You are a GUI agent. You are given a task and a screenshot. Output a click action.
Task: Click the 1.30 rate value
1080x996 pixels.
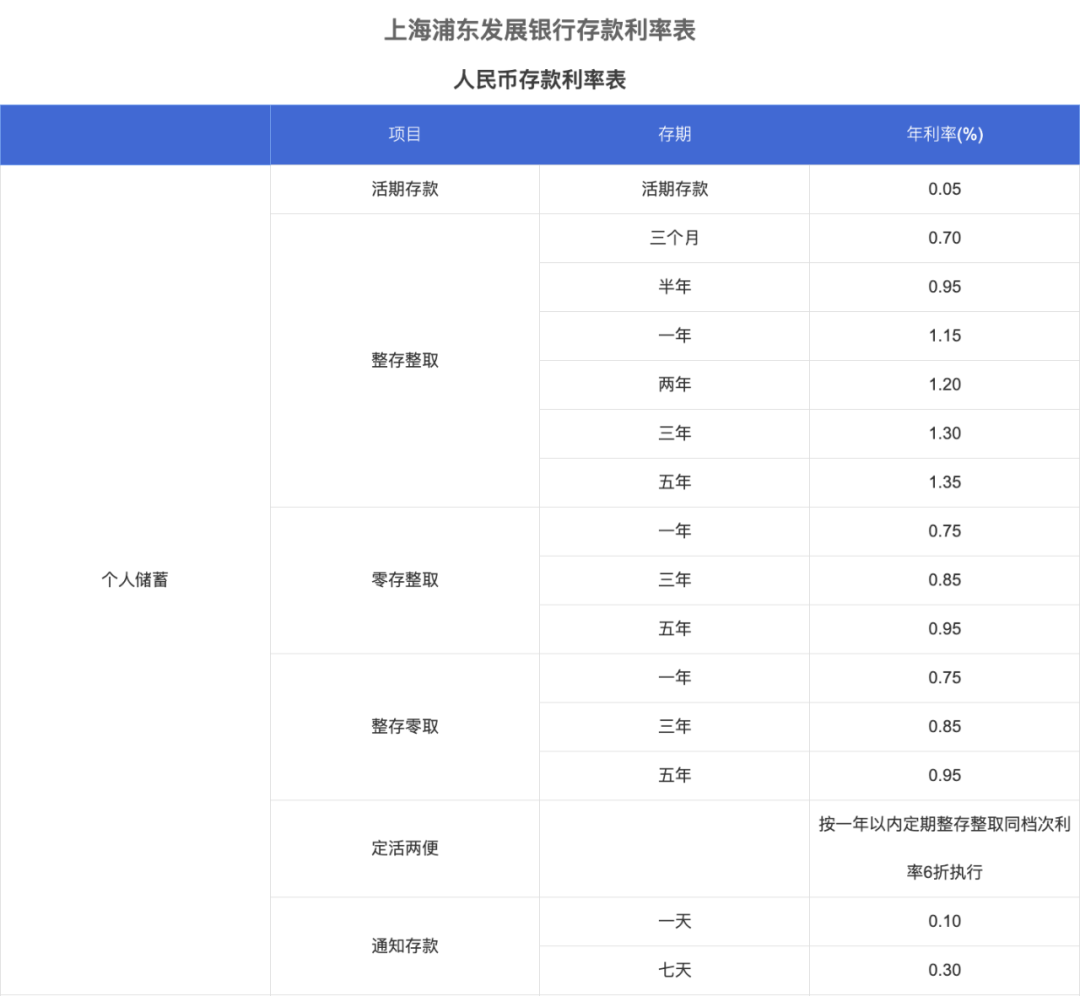click(x=944, y=434)
